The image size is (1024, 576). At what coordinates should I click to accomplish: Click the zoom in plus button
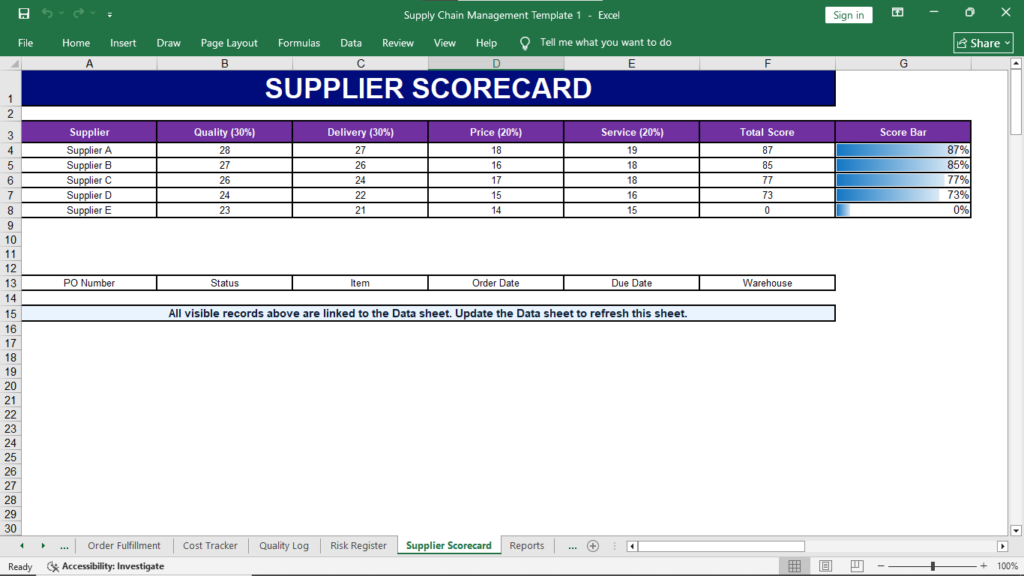click(x=984, y=566)
